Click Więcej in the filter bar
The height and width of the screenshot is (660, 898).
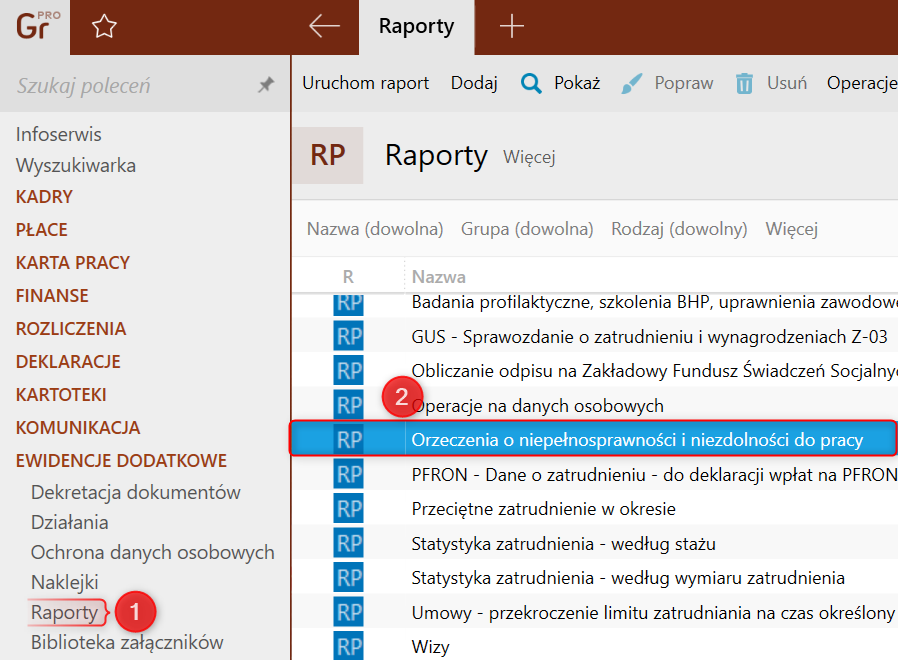(791, 230)
